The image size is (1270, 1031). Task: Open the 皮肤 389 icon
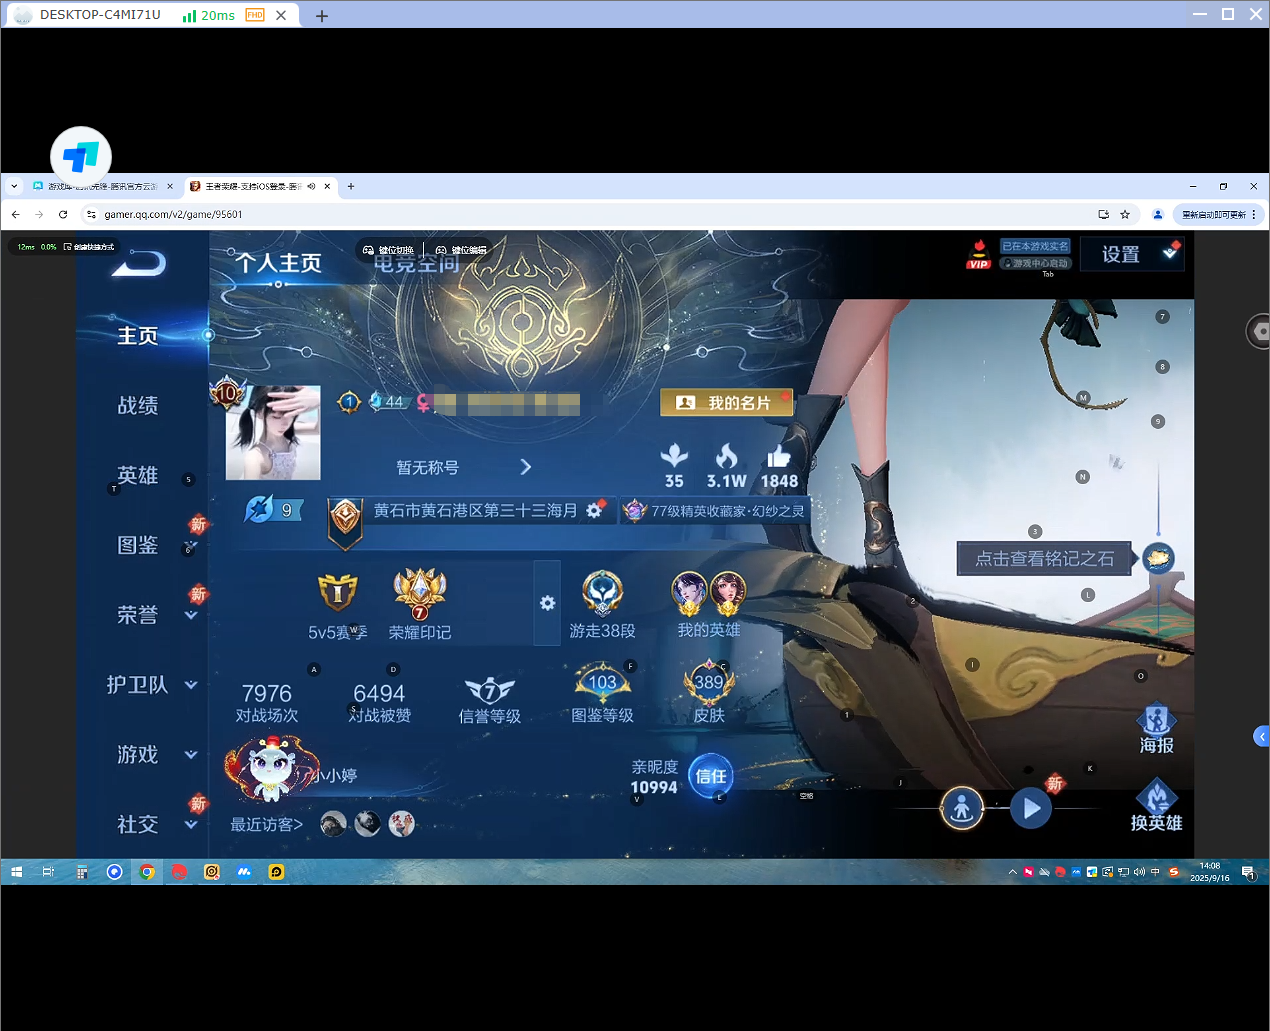[x=709, y=682]
